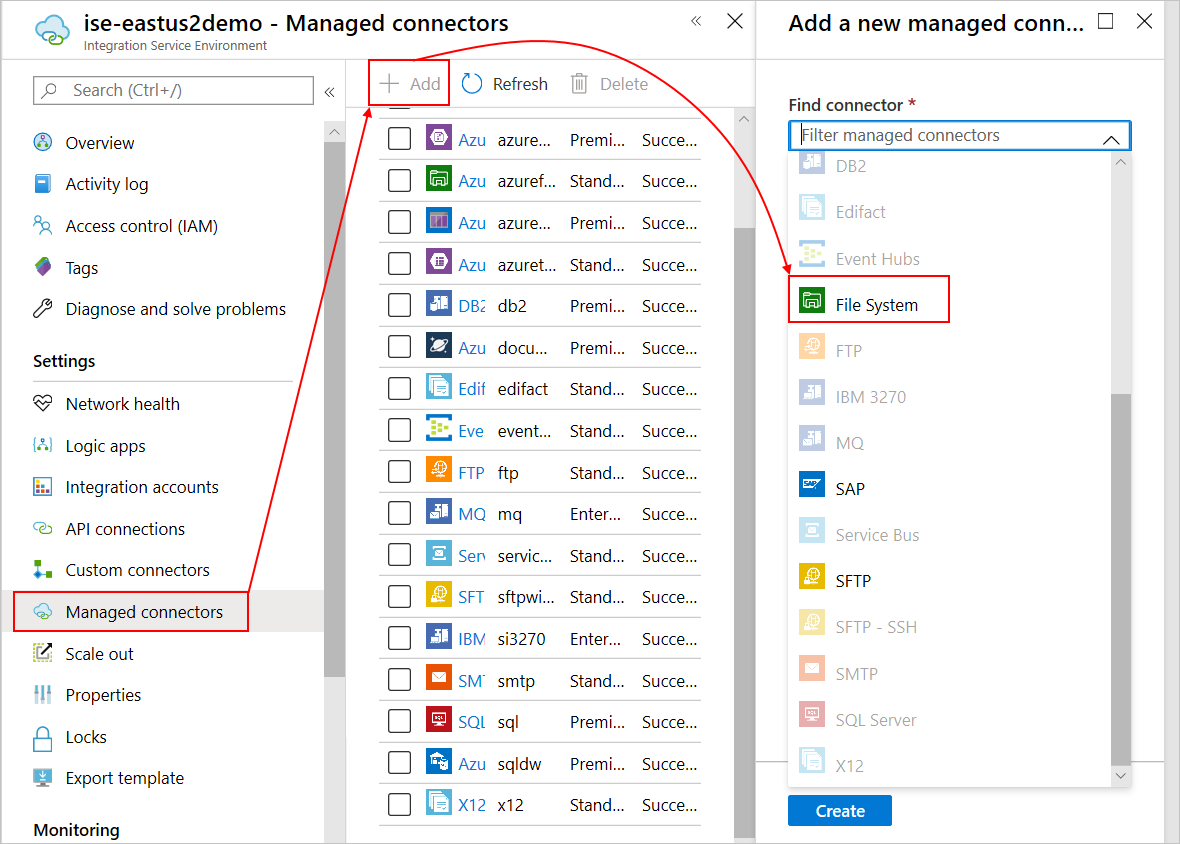The image size is (1180, 844).
Task: Tick the smtp row checkbox
Action: [x=400, y=680]
